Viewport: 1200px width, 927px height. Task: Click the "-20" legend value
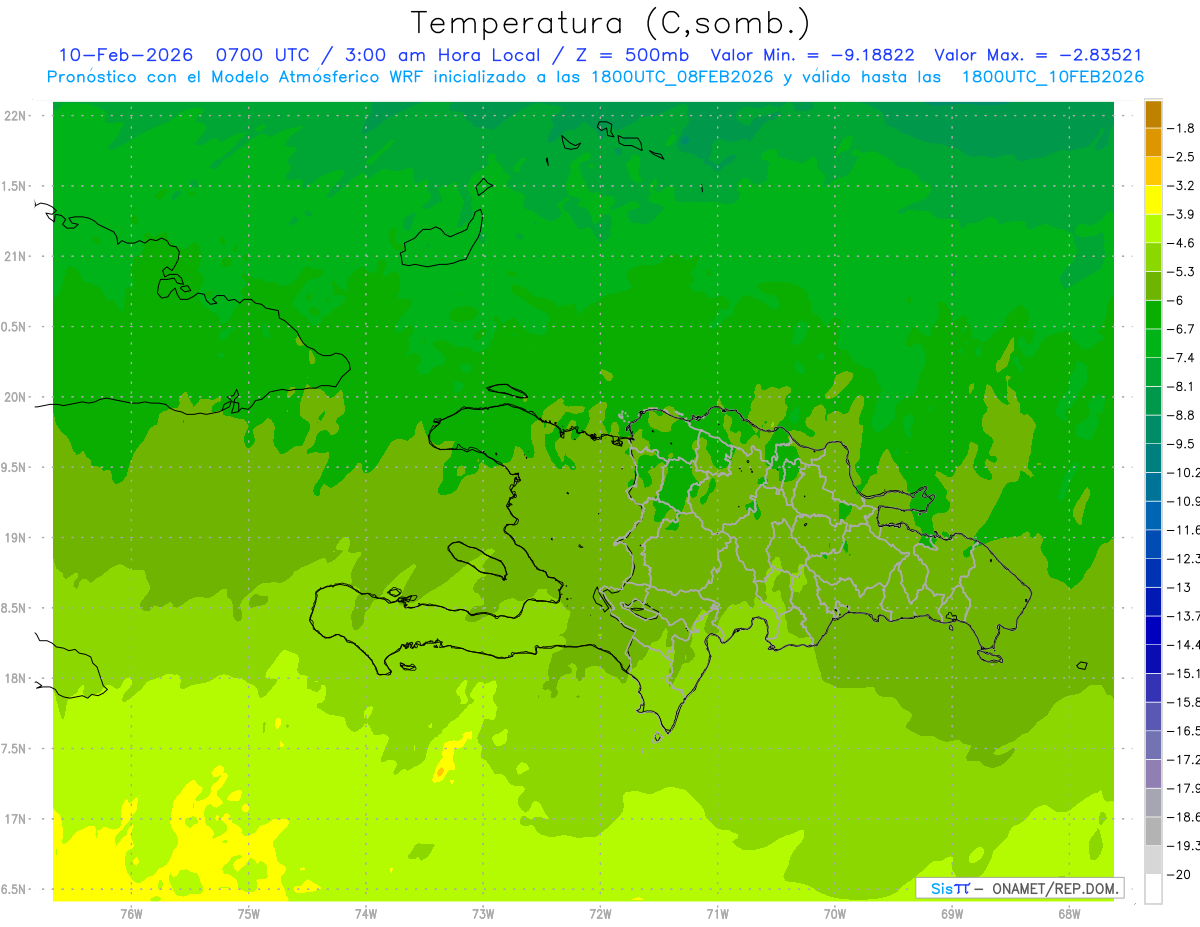1179,875
